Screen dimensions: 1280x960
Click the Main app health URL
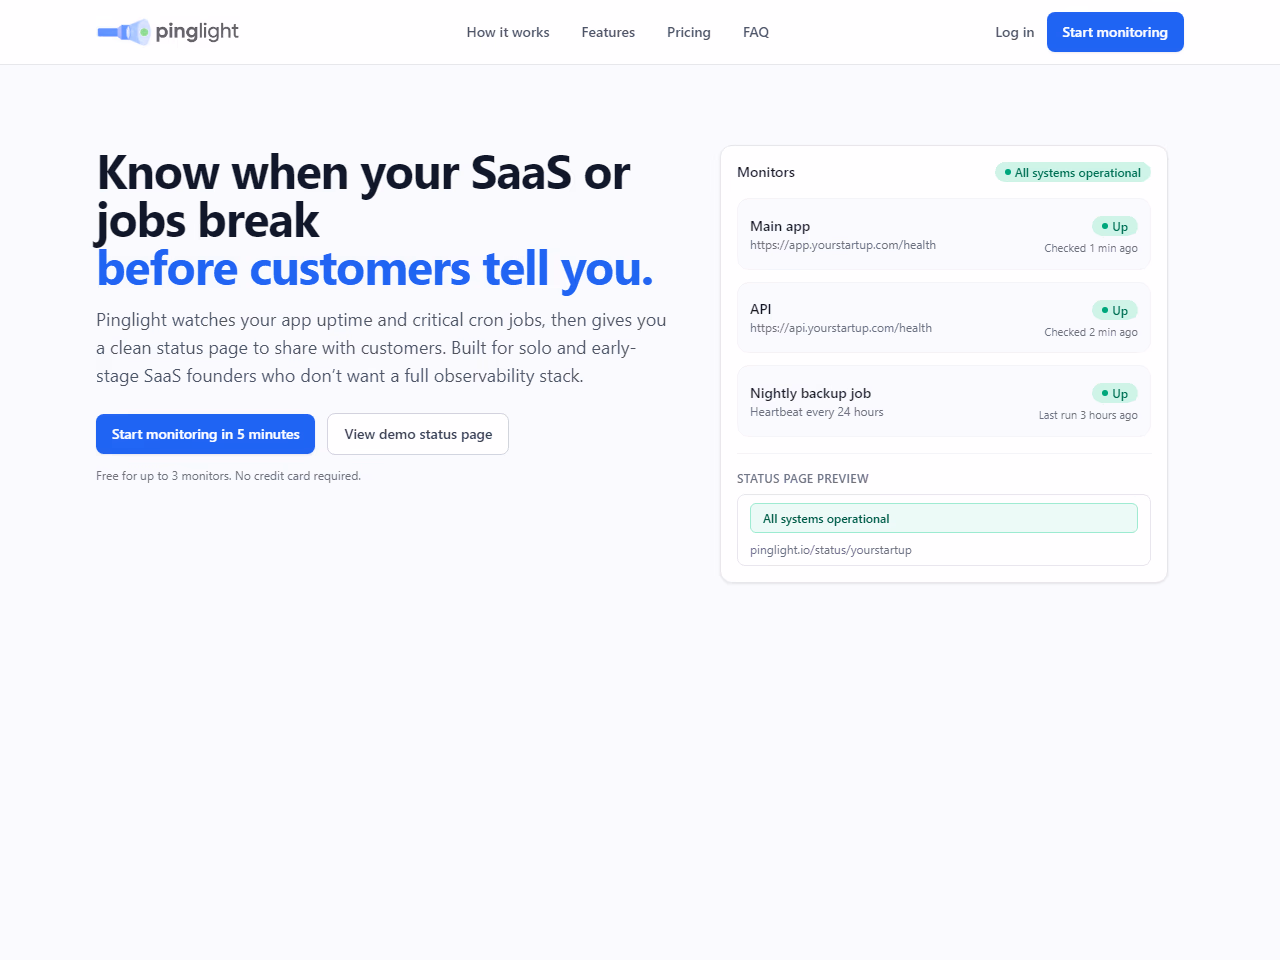click(842, 245)
